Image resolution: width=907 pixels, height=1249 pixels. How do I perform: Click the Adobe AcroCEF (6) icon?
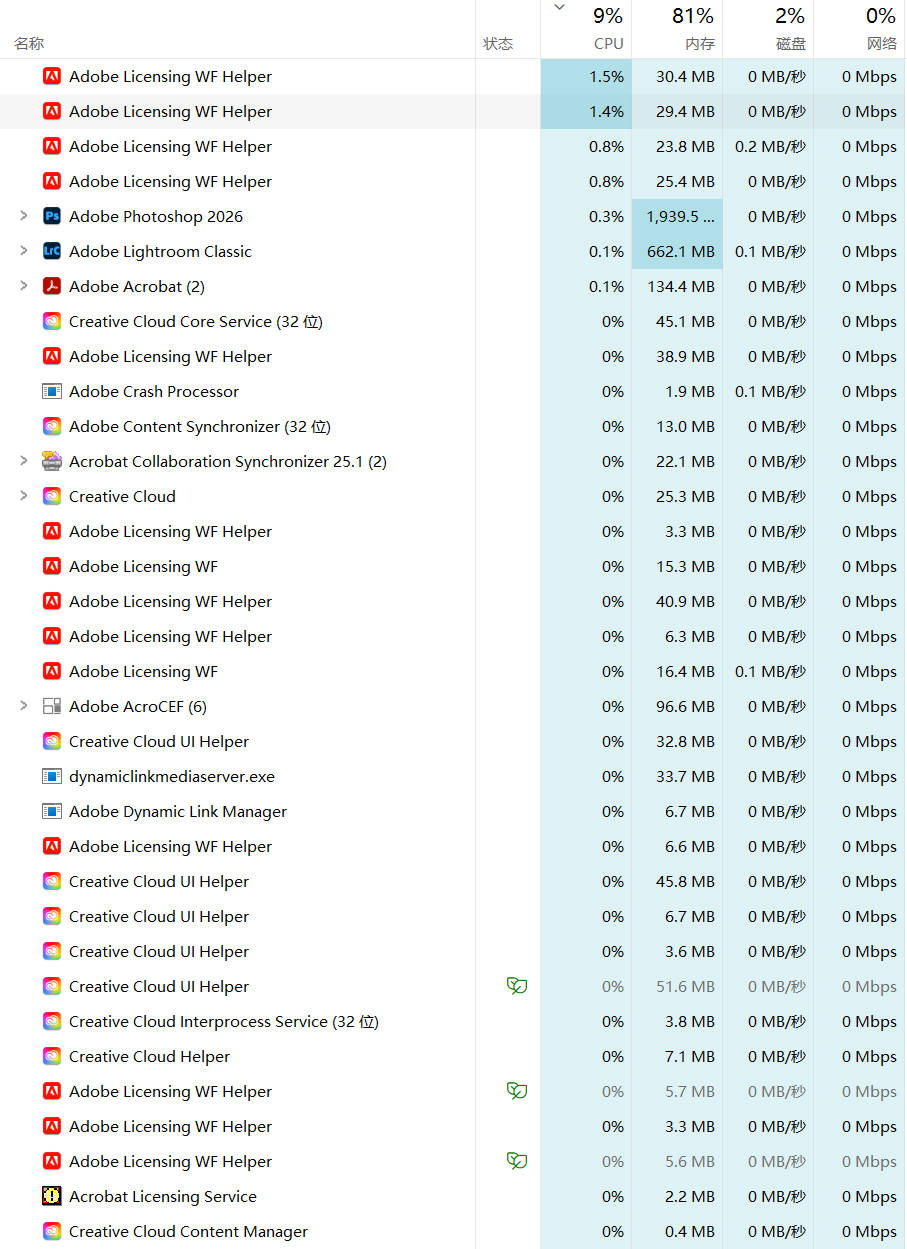click(52, 706)
